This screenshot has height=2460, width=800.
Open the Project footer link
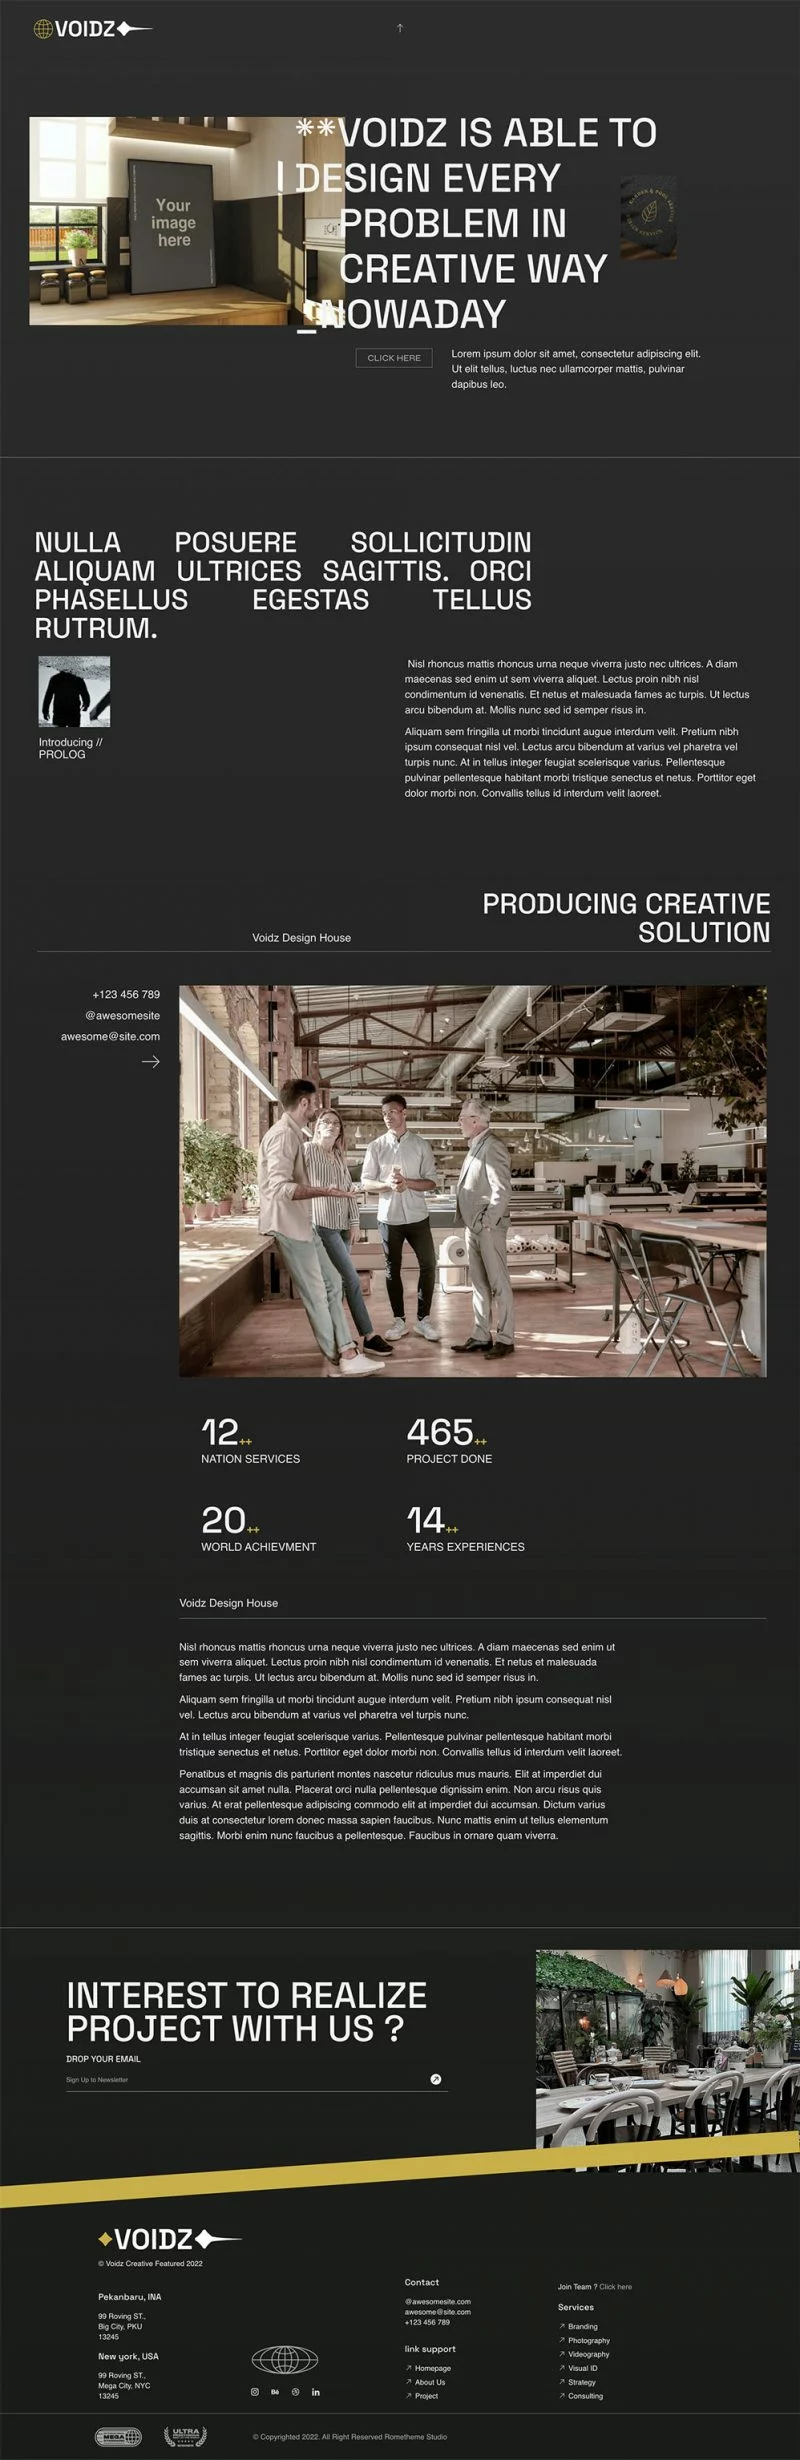(x=426, y=2396)
